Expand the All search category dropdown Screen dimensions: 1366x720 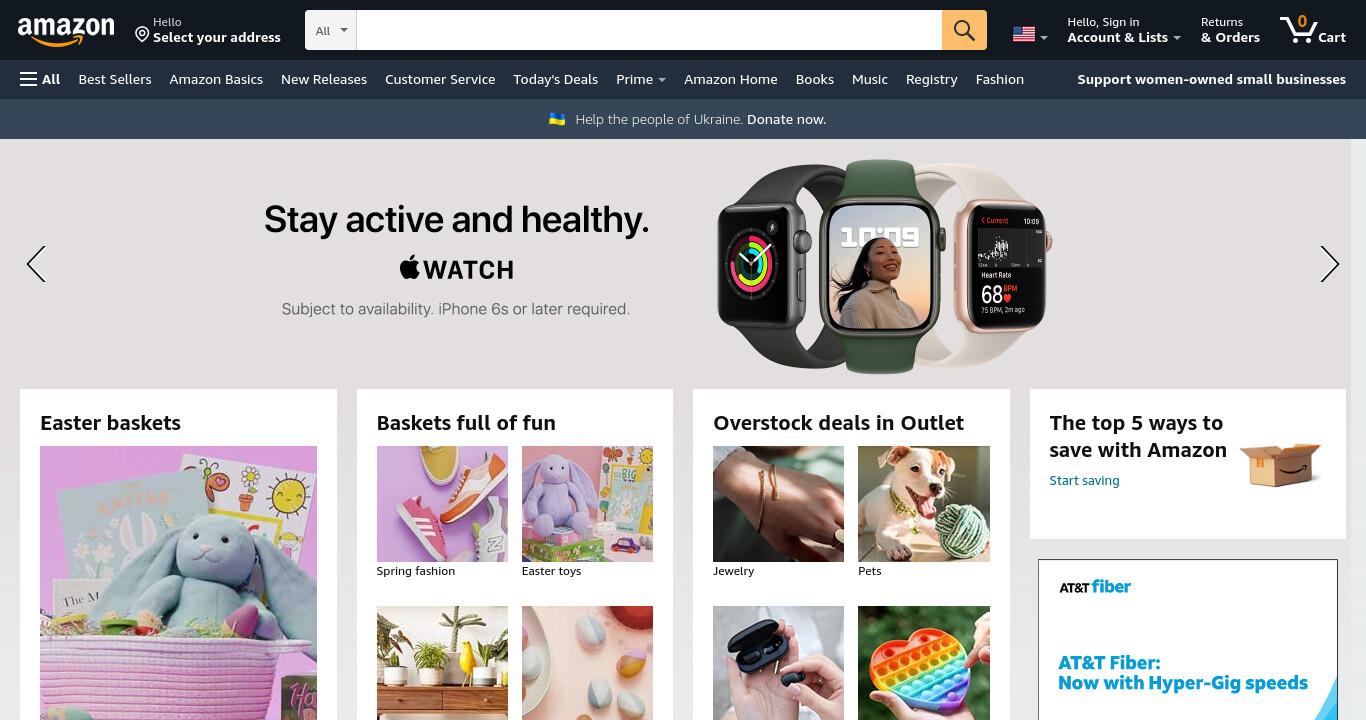coord(331,30)
